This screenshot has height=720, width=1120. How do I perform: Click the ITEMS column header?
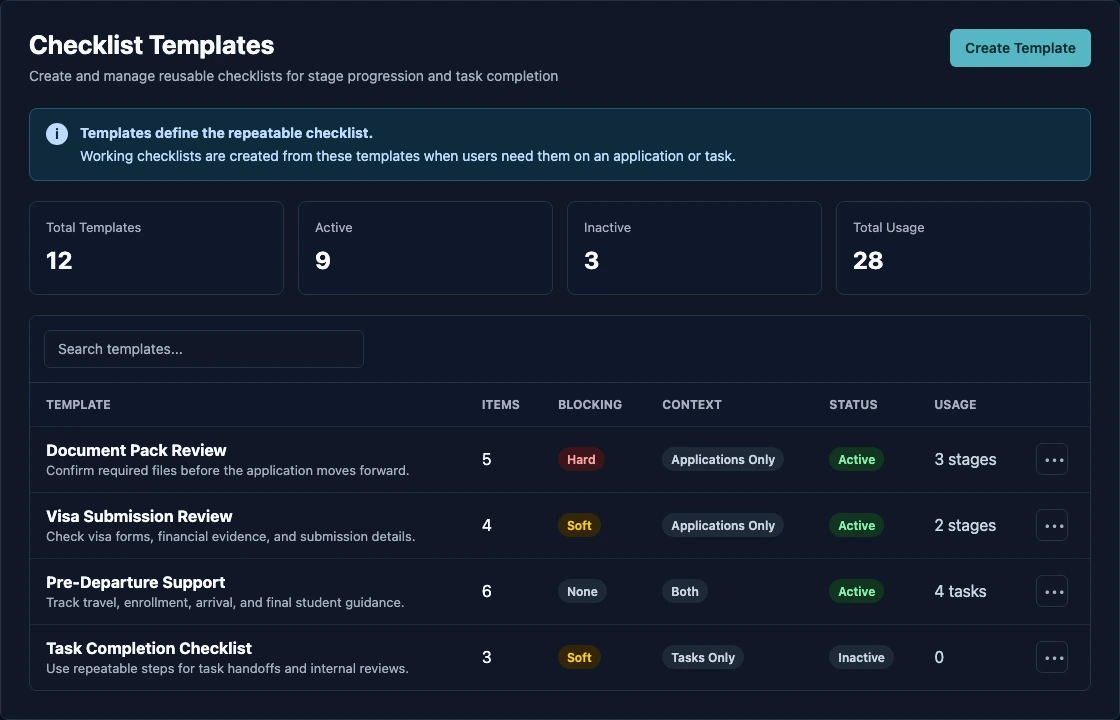(x=501, y=404)
